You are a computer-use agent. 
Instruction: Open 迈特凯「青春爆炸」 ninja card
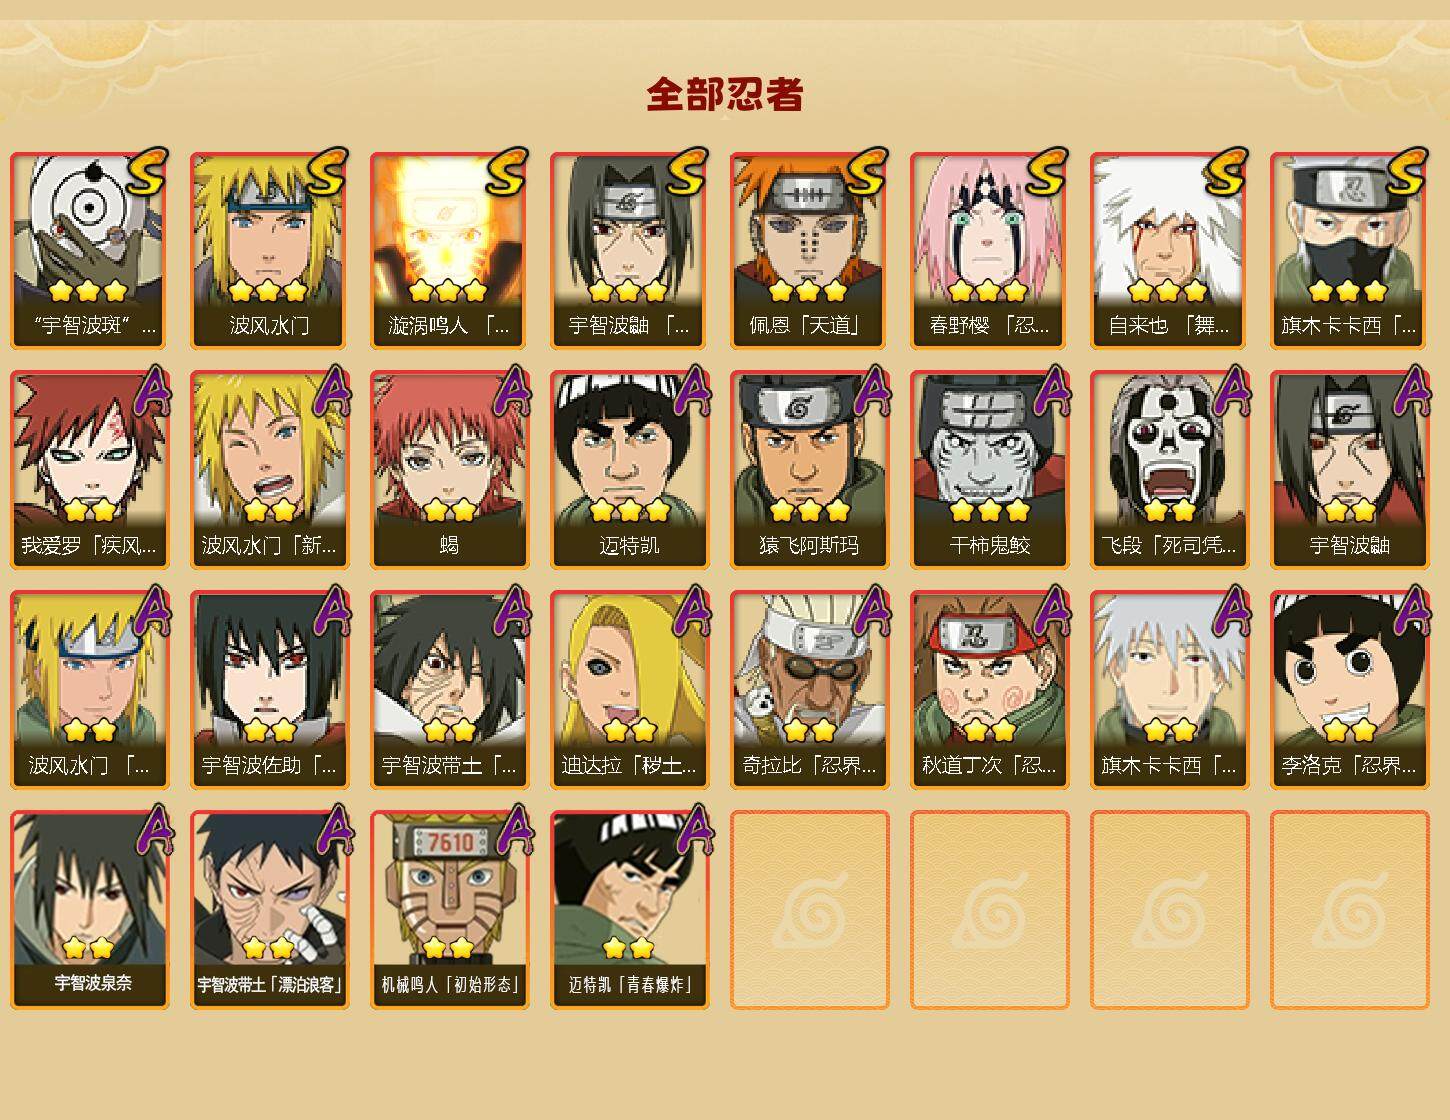[x=629, y=910]
